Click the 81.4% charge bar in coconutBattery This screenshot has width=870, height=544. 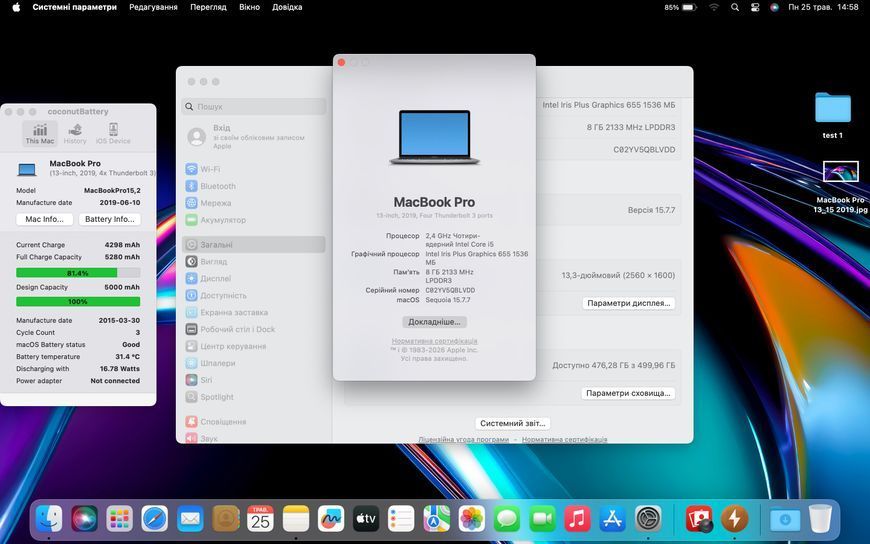[x=78, y=273]
